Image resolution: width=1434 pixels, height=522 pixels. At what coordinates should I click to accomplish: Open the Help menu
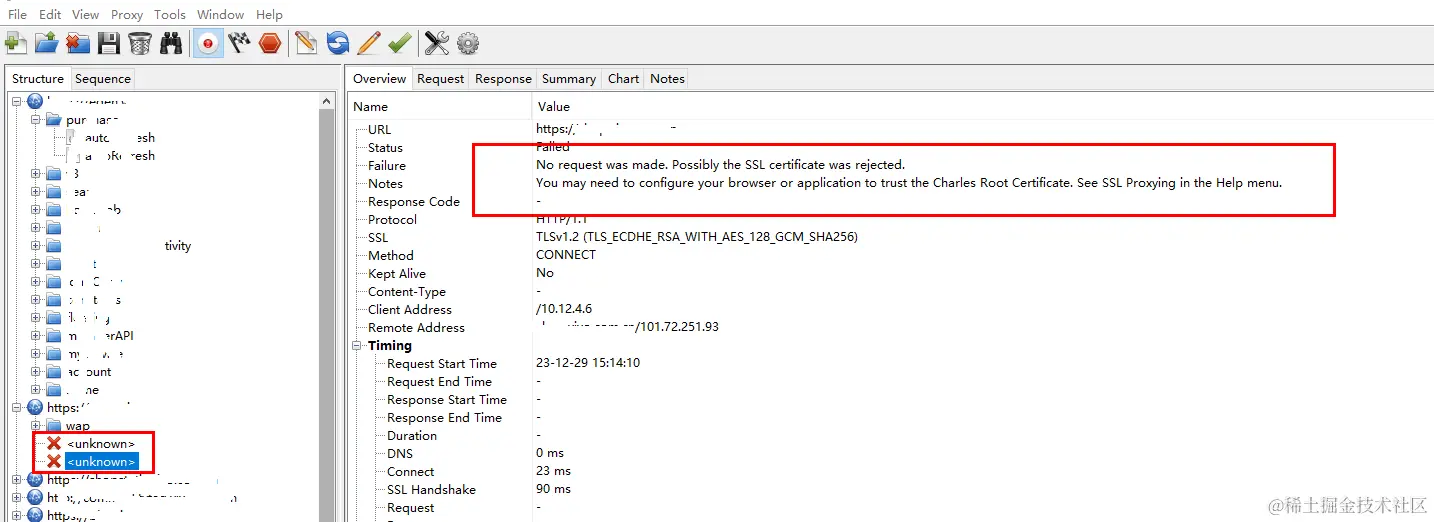coord(269,14)
